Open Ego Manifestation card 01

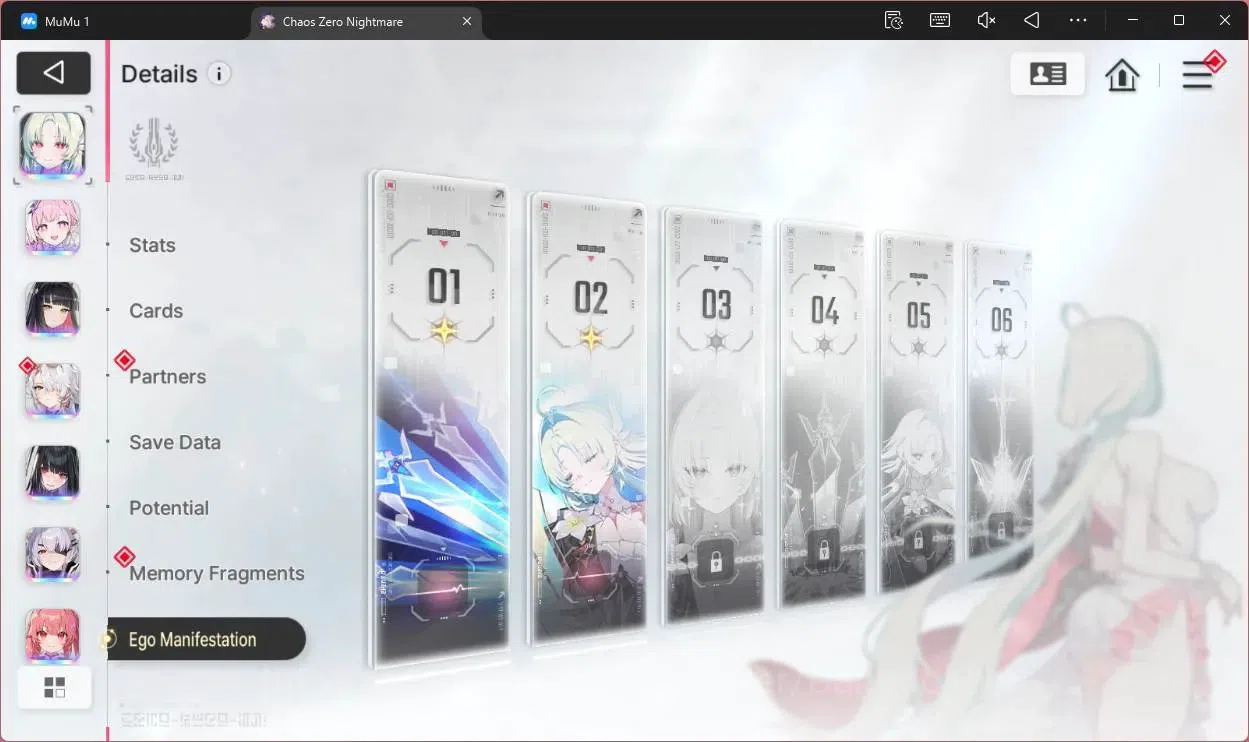click(441, 418)
